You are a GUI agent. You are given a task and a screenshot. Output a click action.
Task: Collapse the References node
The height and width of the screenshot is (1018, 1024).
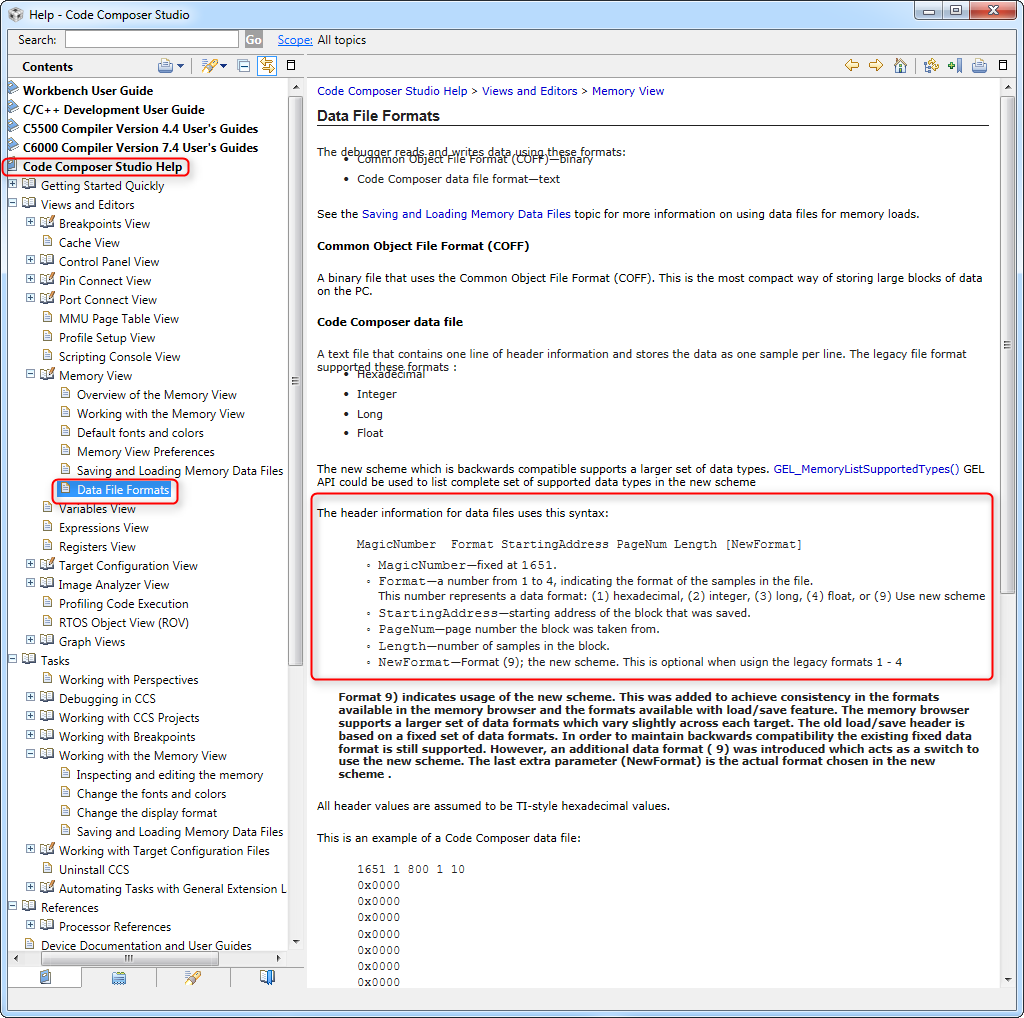pos(12,906)
